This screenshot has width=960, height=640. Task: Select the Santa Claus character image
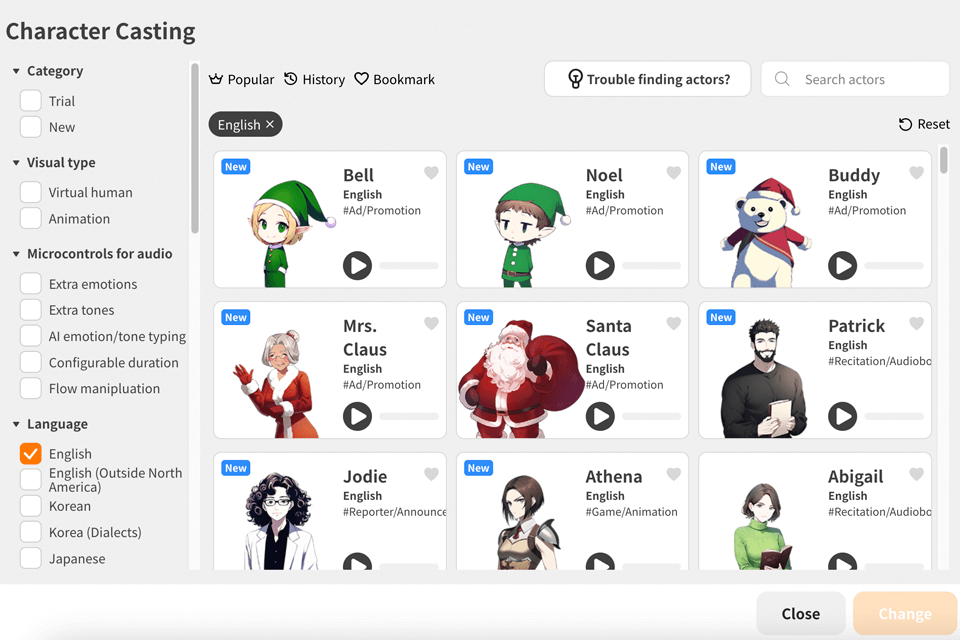[520, 378]
